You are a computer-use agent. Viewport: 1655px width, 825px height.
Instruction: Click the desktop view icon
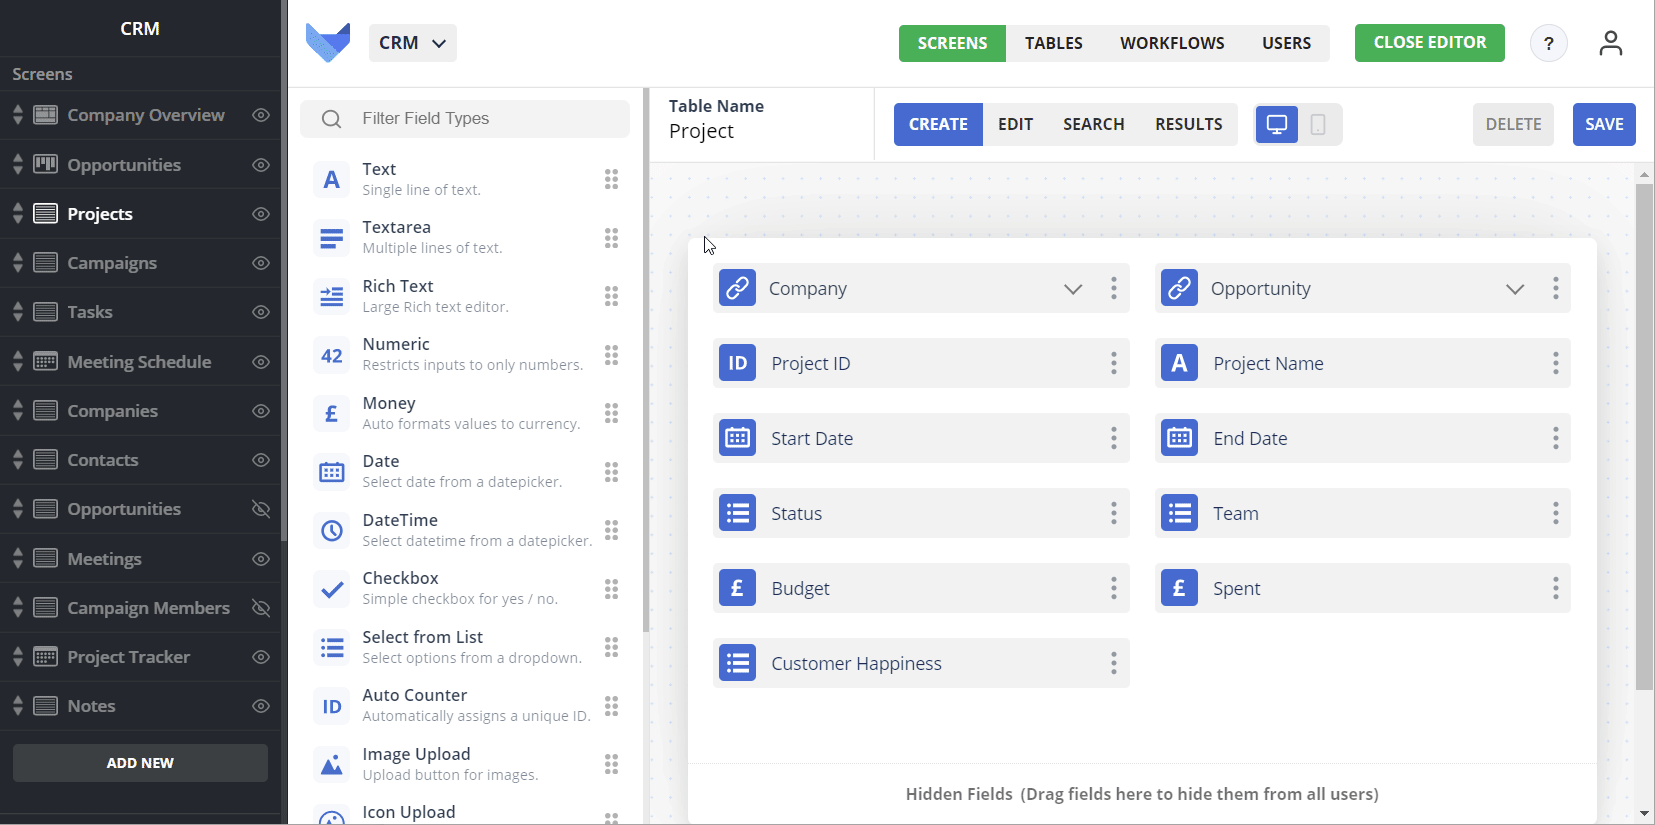[x=1277, y=125]
